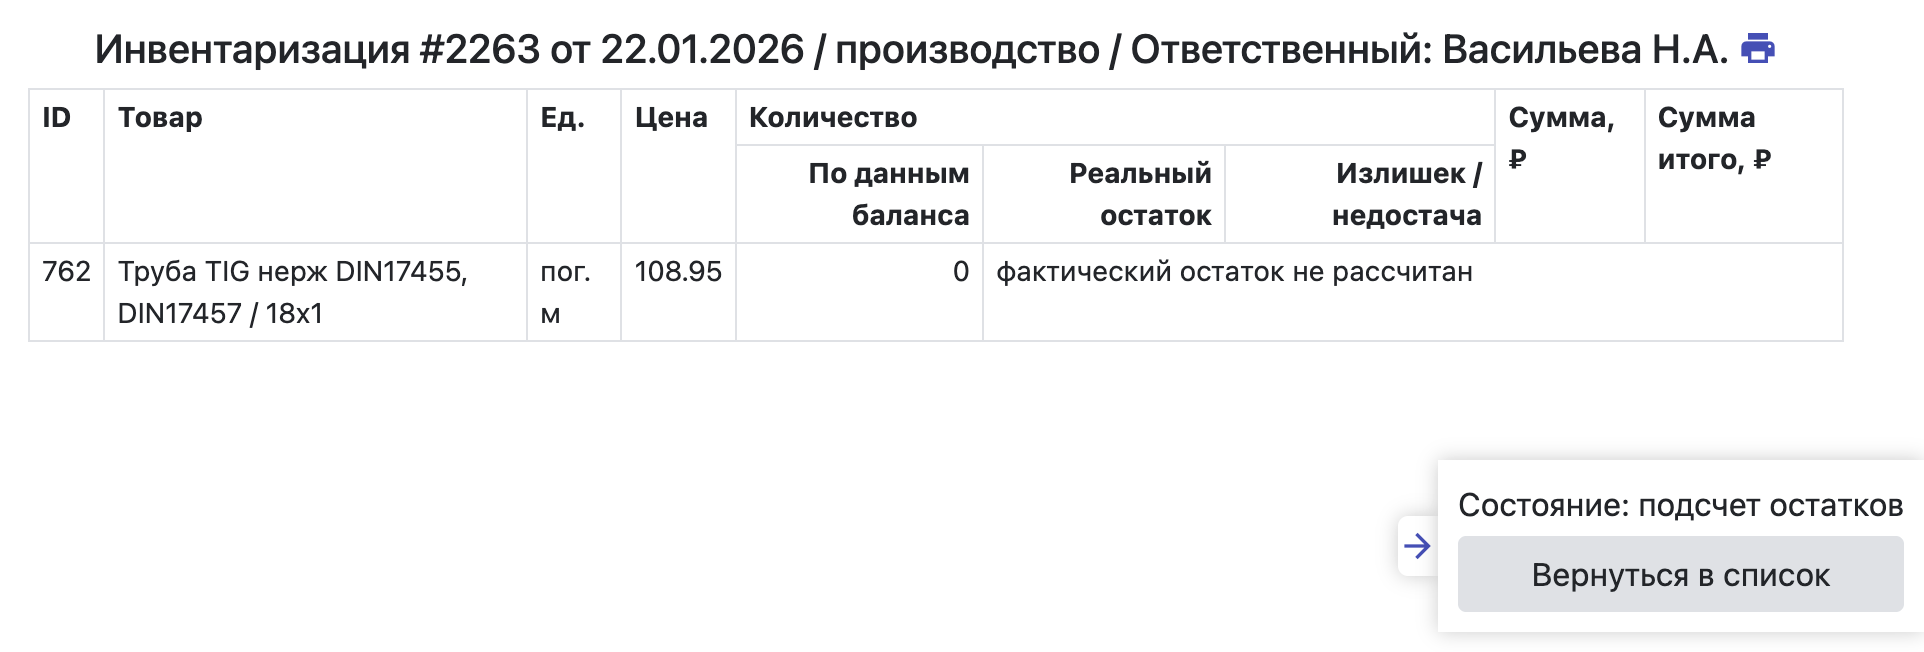Click the "Вернуться в список" button

[x=1680, y=575]
